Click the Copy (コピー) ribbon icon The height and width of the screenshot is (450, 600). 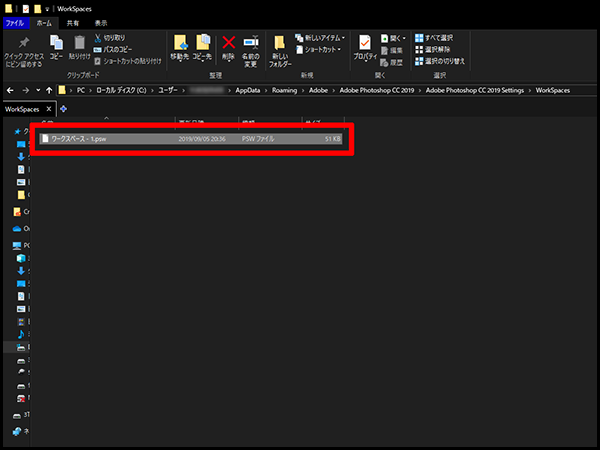pyautogui.click(x=56, y=46)
